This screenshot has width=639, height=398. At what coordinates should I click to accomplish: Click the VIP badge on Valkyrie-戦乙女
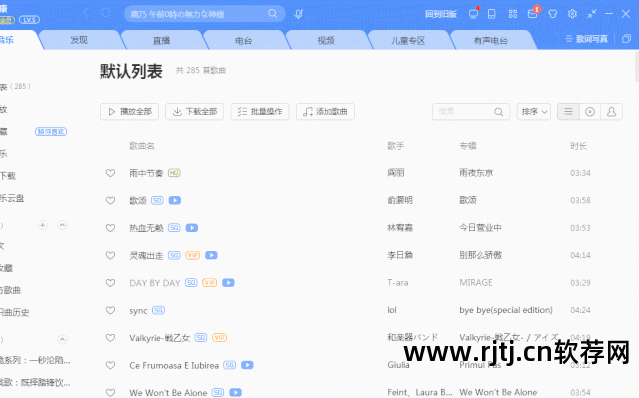(219, 337)
